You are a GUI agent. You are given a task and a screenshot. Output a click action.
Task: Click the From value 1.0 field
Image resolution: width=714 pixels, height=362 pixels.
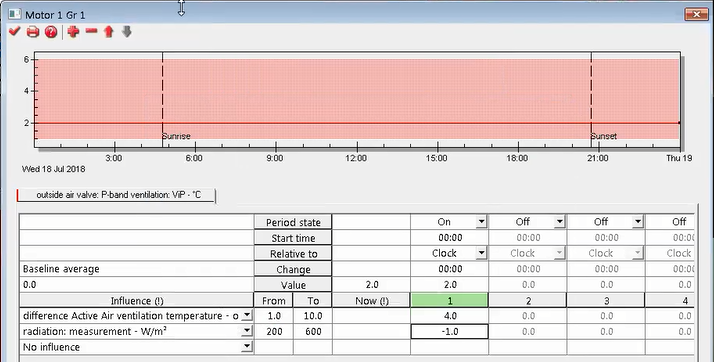tap(274, 316)
